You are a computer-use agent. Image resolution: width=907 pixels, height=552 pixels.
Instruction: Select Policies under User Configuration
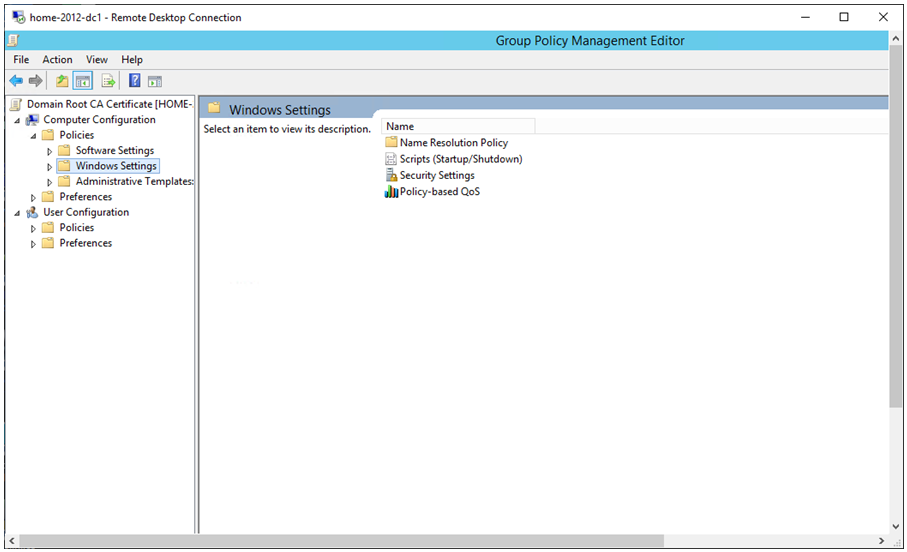click(x=76, y=227)
